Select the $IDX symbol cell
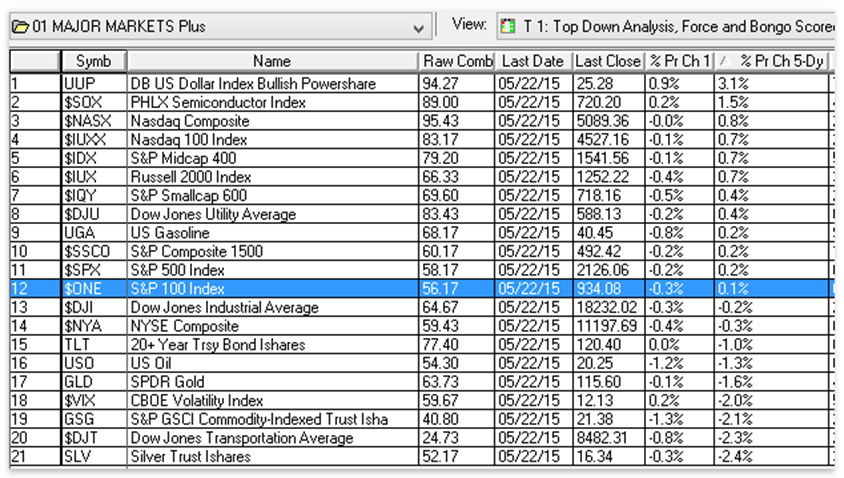Screen dimensions: 844x478 tap(94, 158)
